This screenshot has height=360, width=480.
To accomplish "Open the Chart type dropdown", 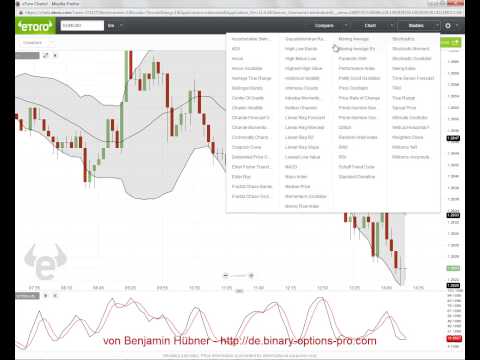I will tap(378, 26).
